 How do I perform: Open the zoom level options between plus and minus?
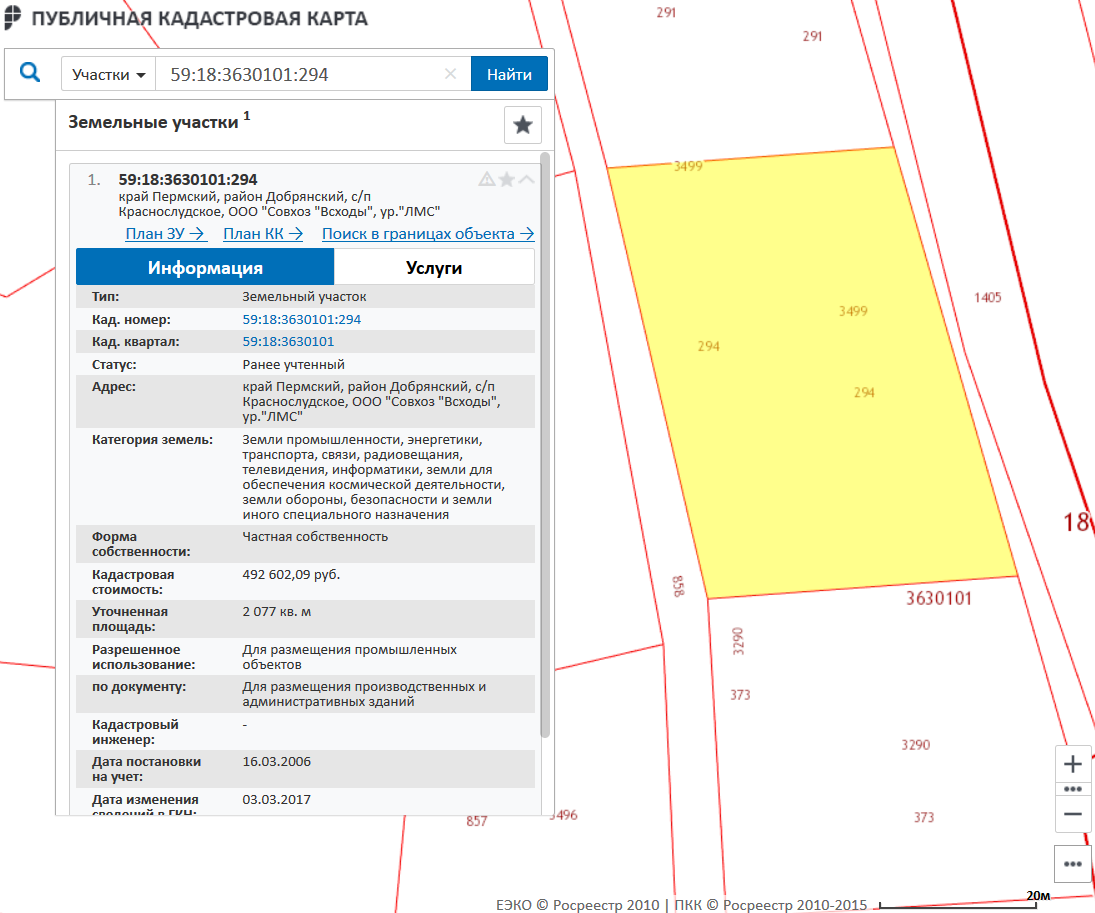click(x=1073, y=789)
